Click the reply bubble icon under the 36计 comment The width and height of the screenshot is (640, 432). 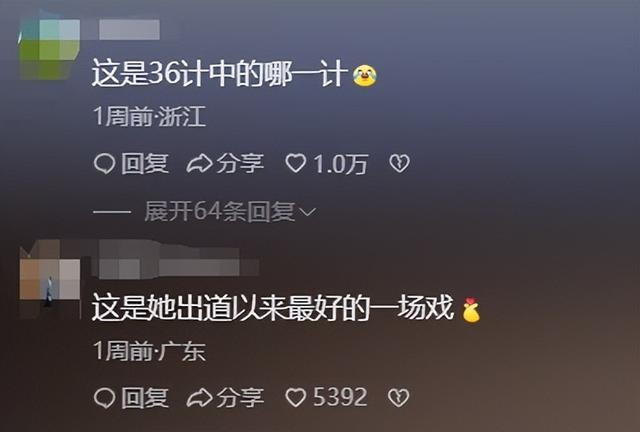click(104, 164)
